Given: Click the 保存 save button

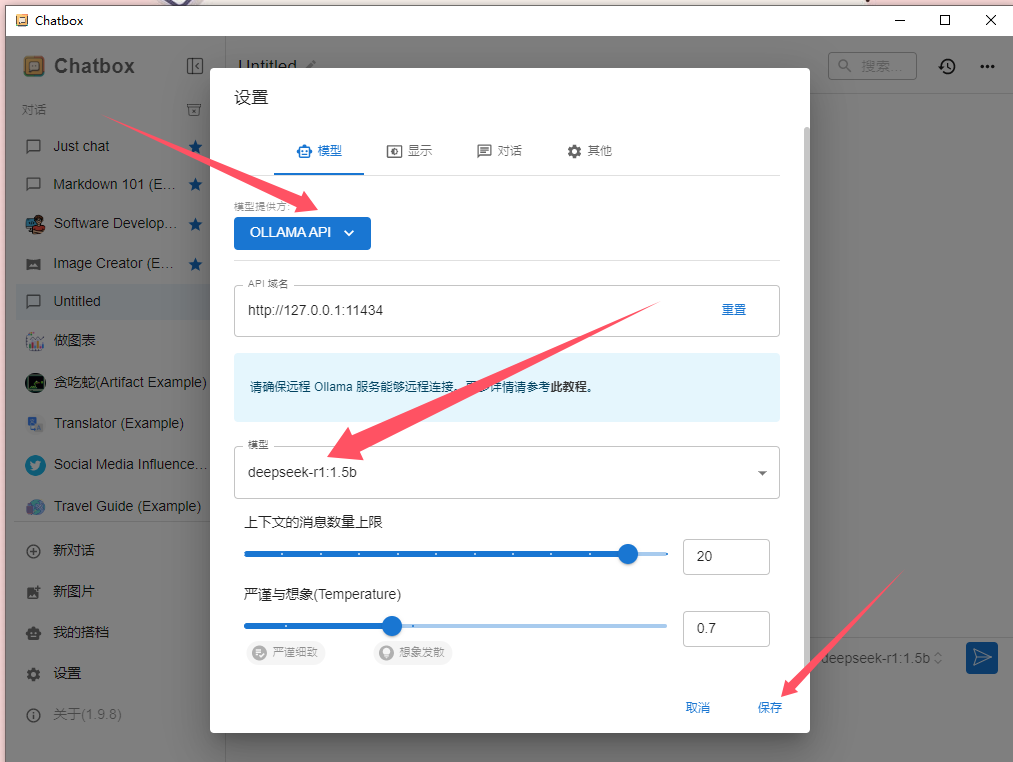Looking at the screenshot, I should point(769,708).
